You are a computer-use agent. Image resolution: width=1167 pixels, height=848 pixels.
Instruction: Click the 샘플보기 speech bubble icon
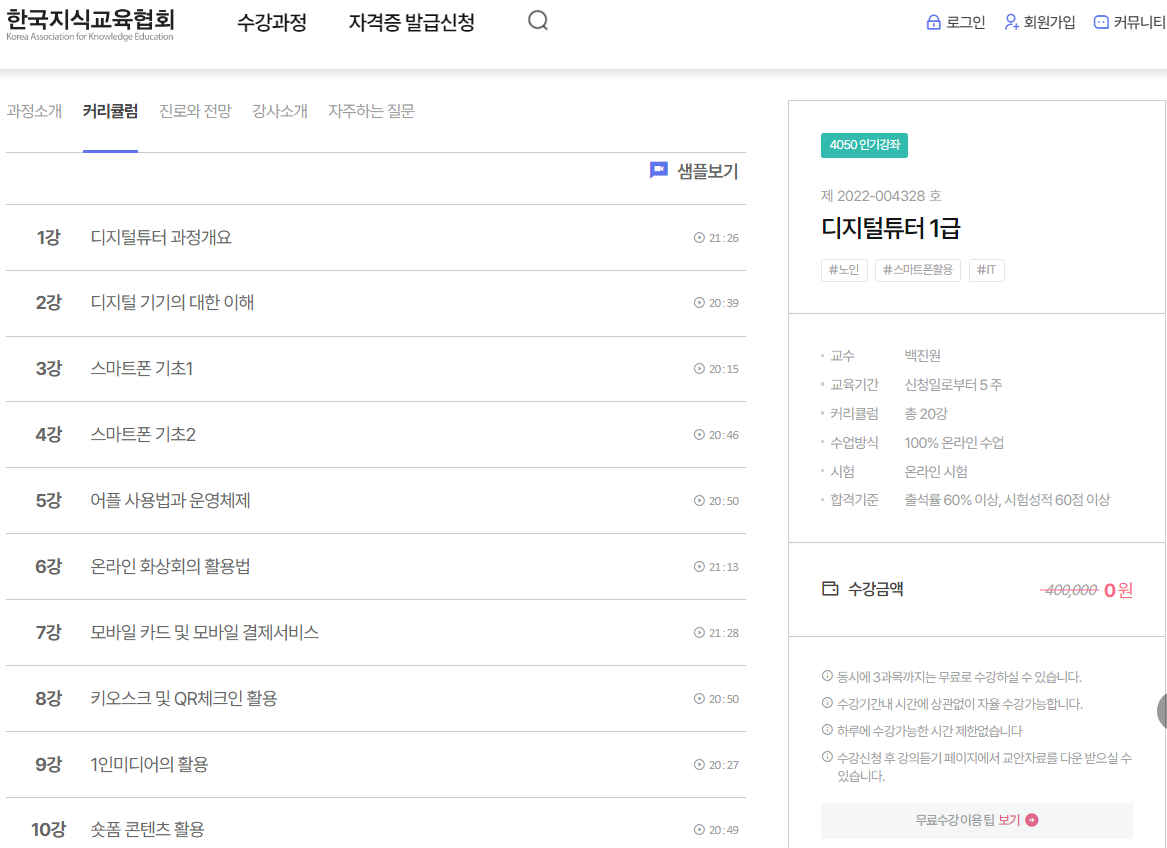[657, 170]
